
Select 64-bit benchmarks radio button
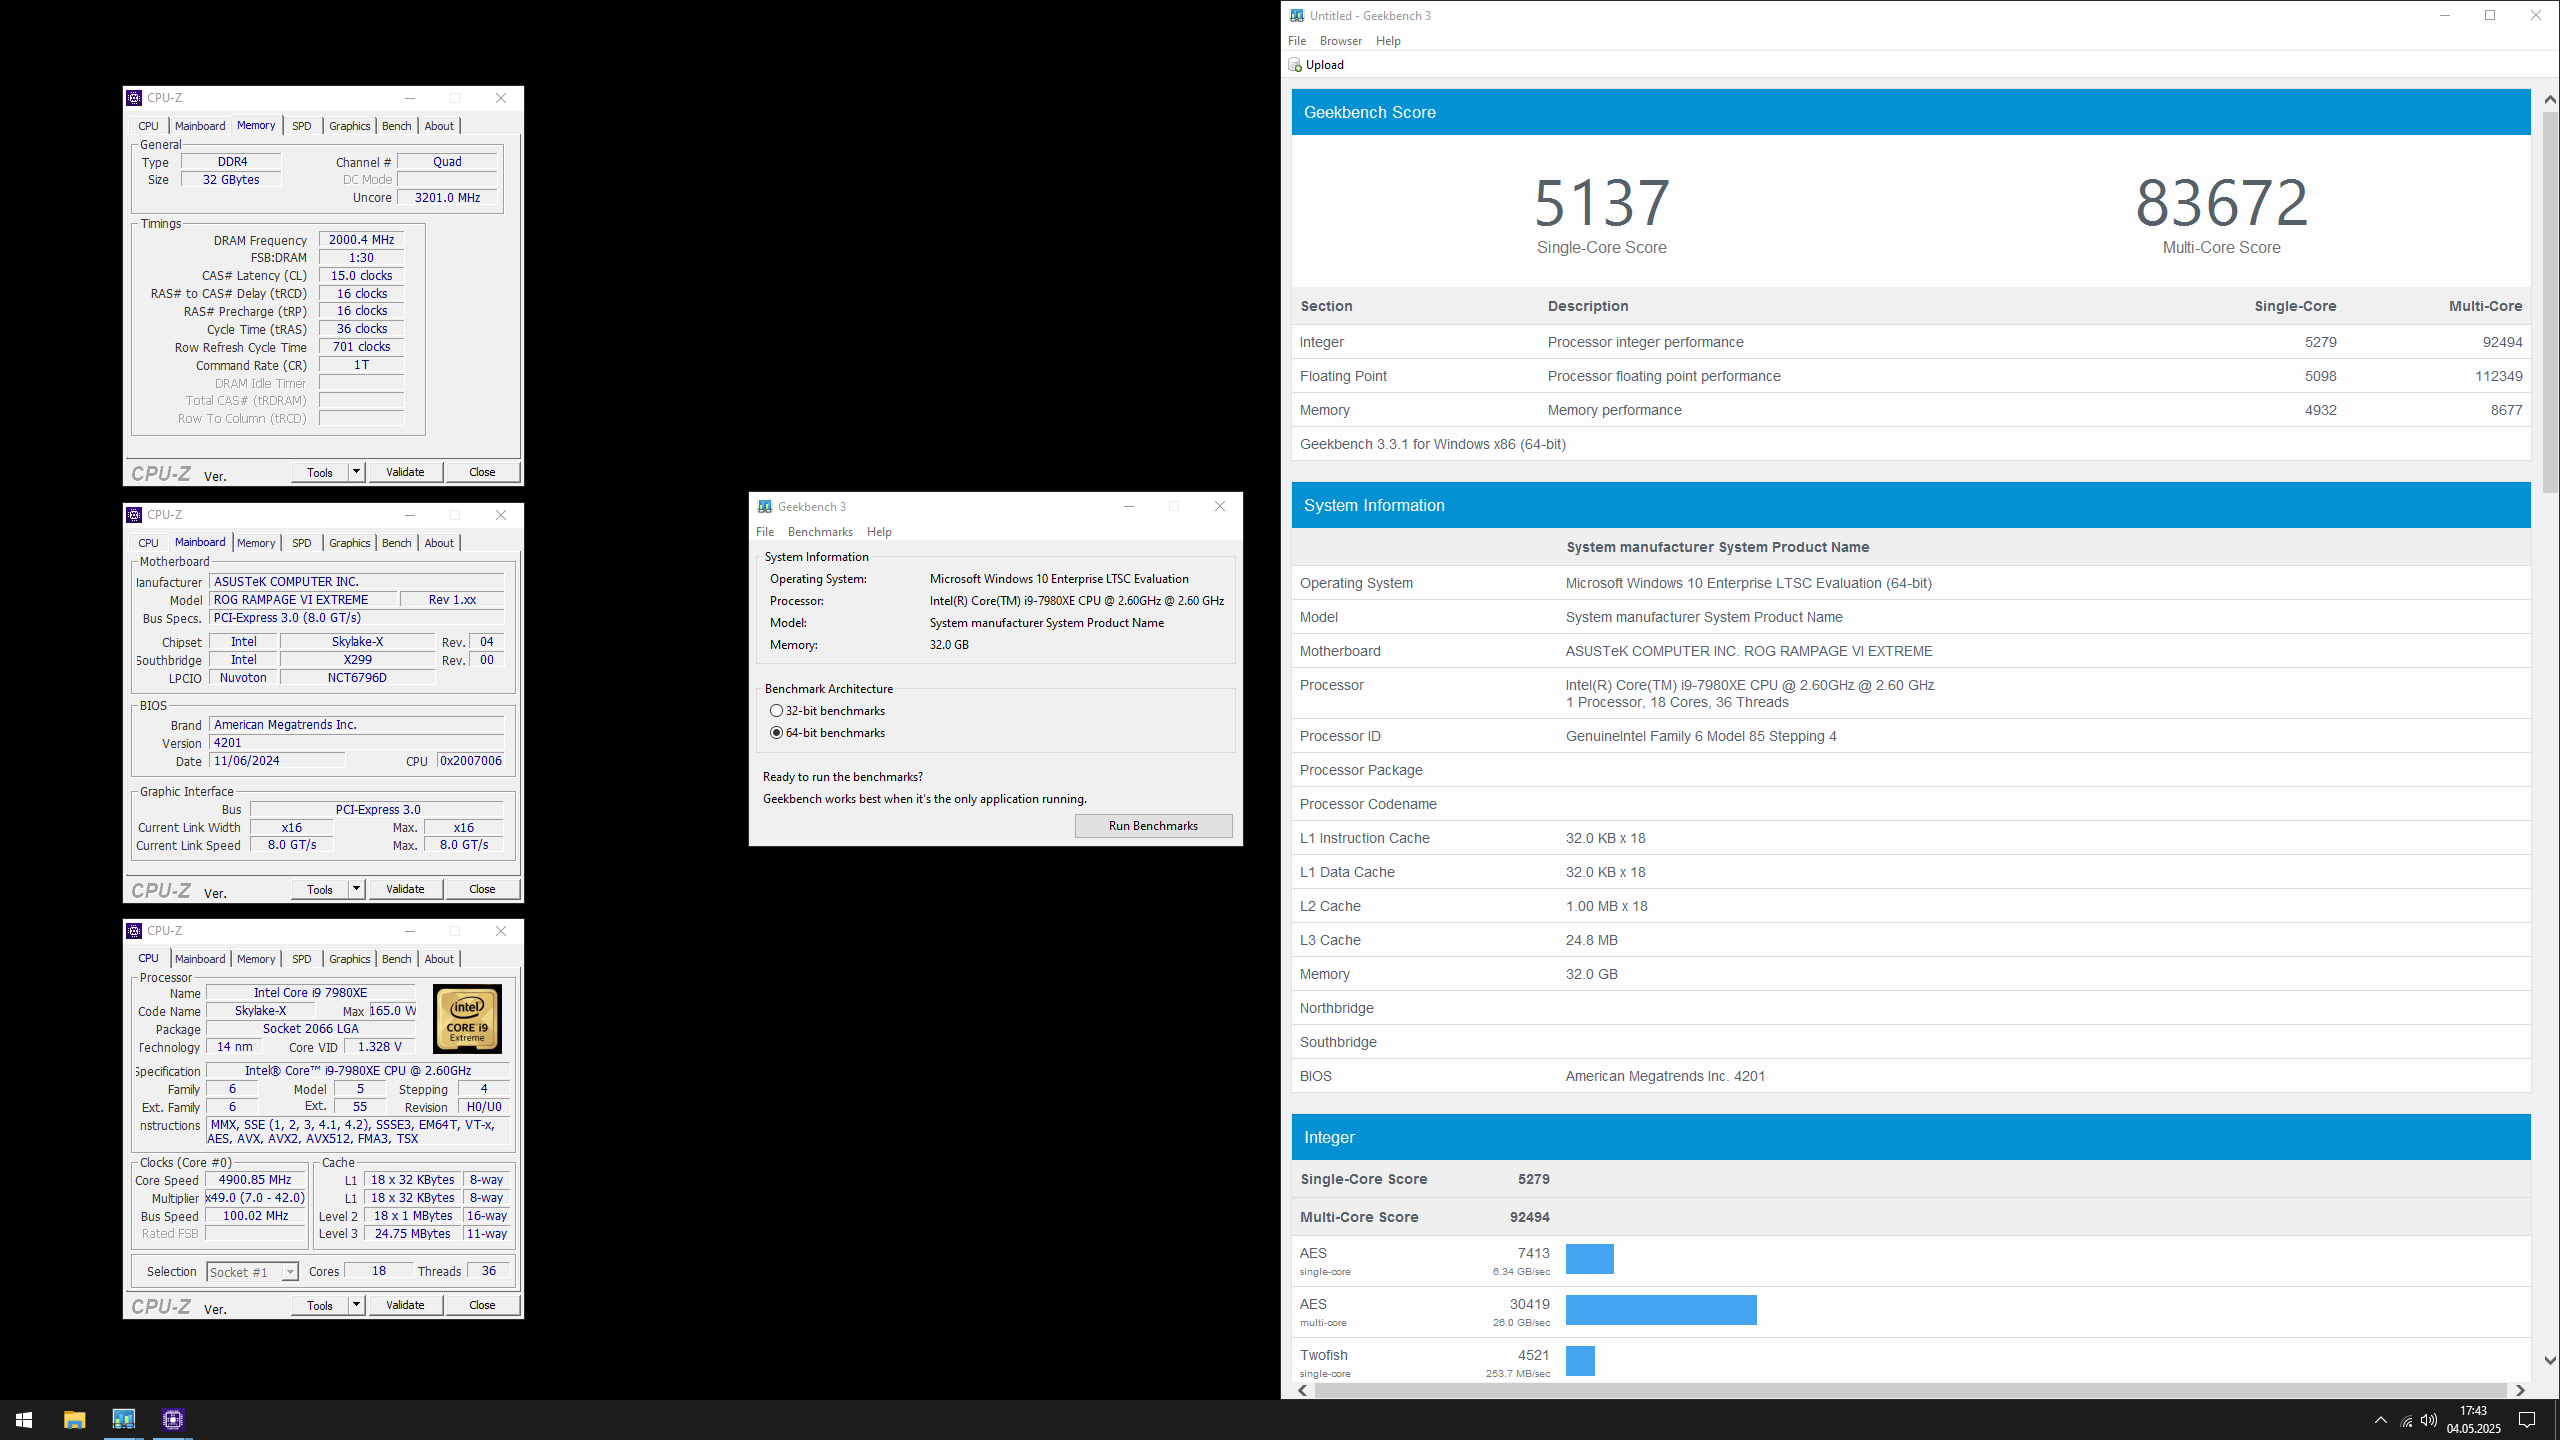[776, 733]
